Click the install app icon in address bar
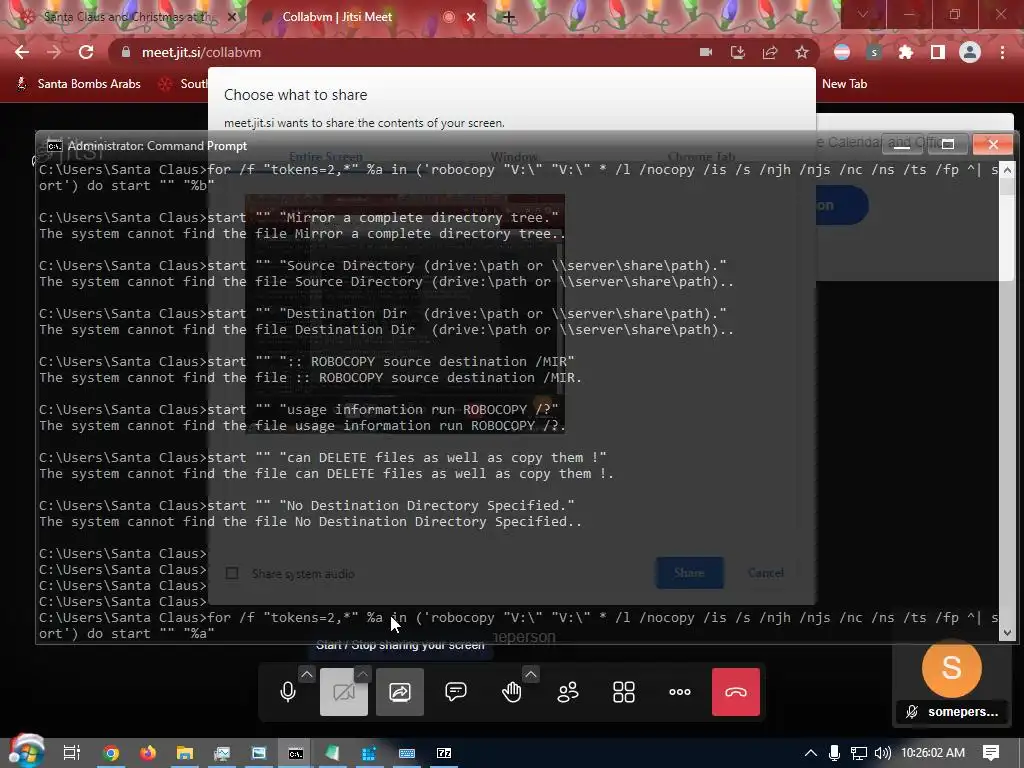The height and width of the screenshot is (768, 1024). 738,52
